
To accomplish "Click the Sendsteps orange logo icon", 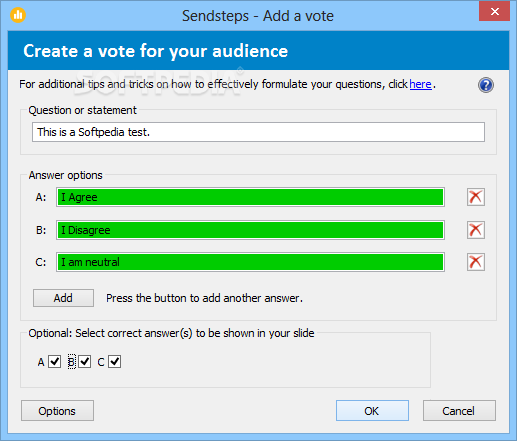I will coord(18,15).
